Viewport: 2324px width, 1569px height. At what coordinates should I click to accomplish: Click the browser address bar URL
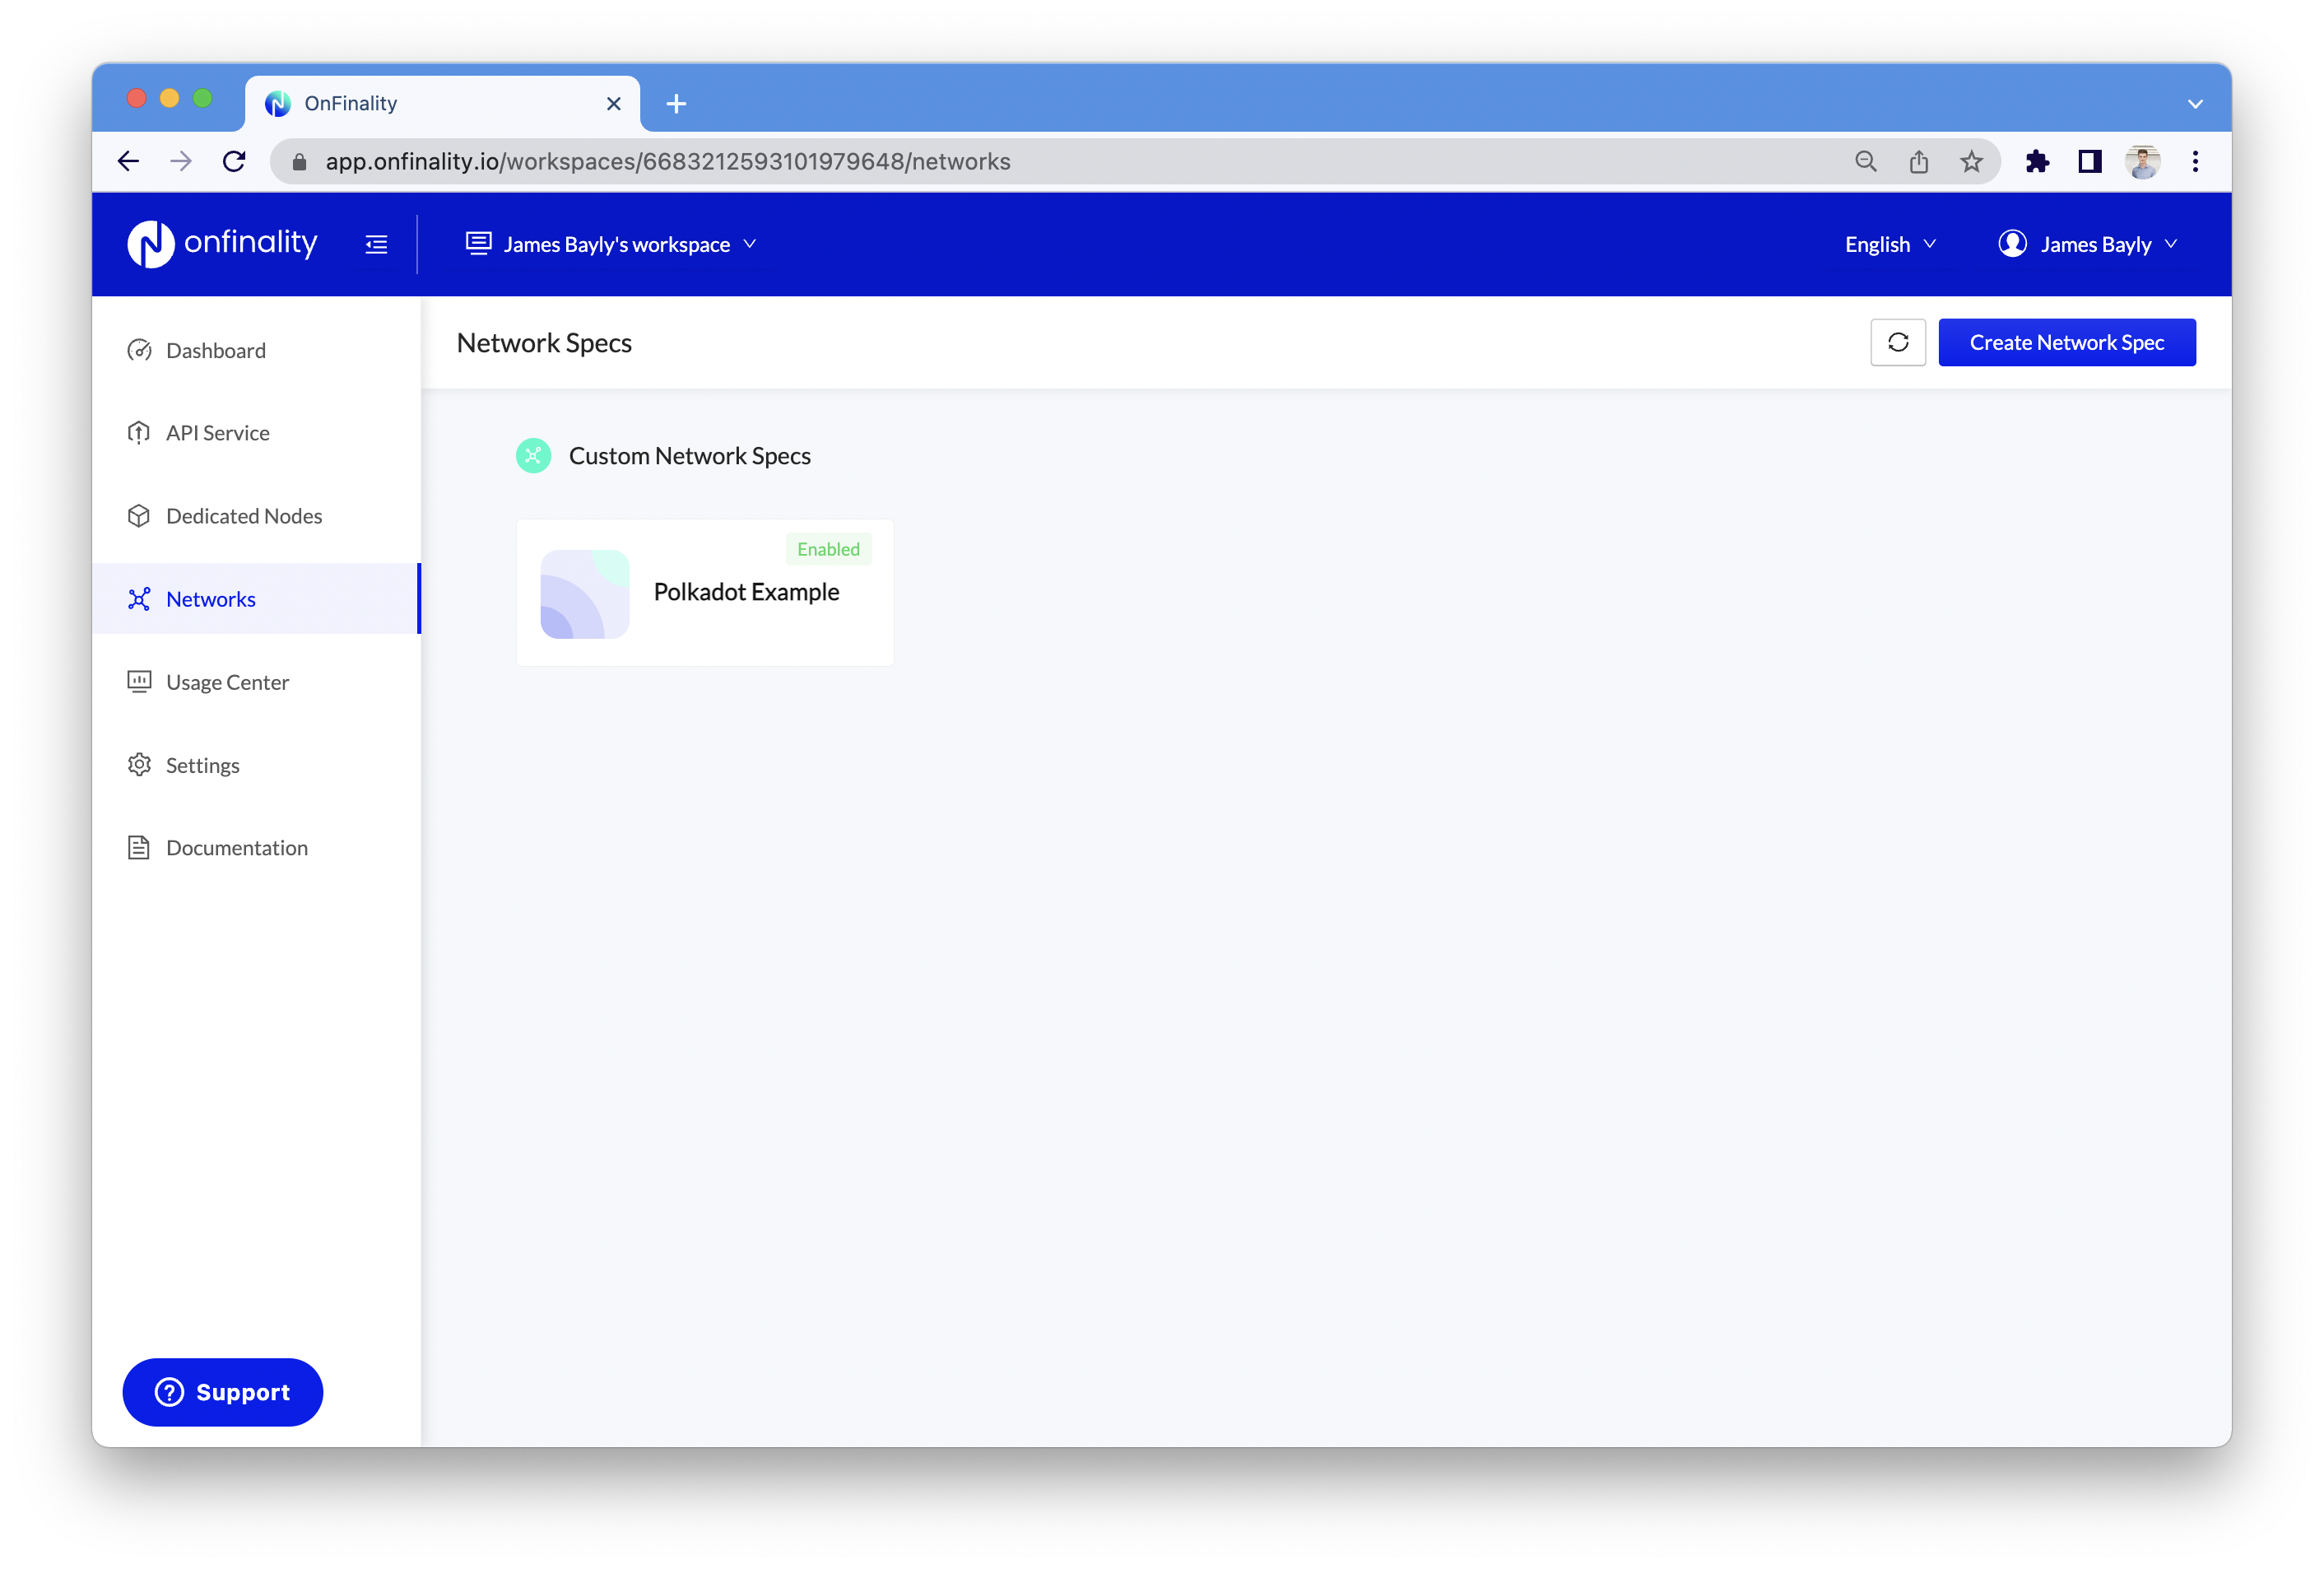point(667,162)
